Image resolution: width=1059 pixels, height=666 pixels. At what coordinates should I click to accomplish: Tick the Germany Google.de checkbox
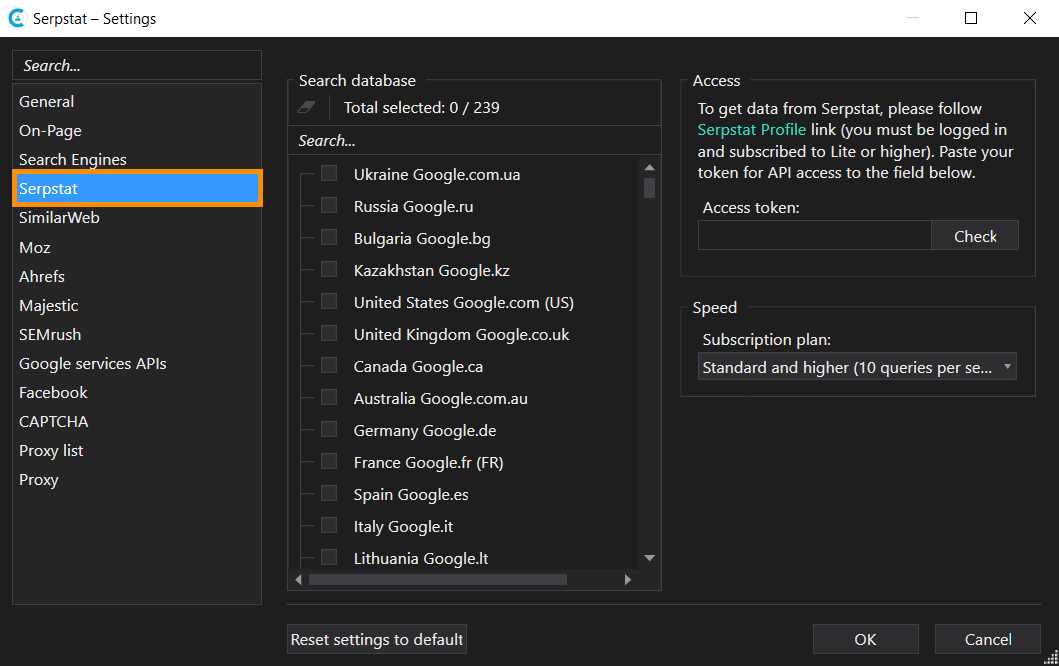pyautogui.click(x=329, y=430)
